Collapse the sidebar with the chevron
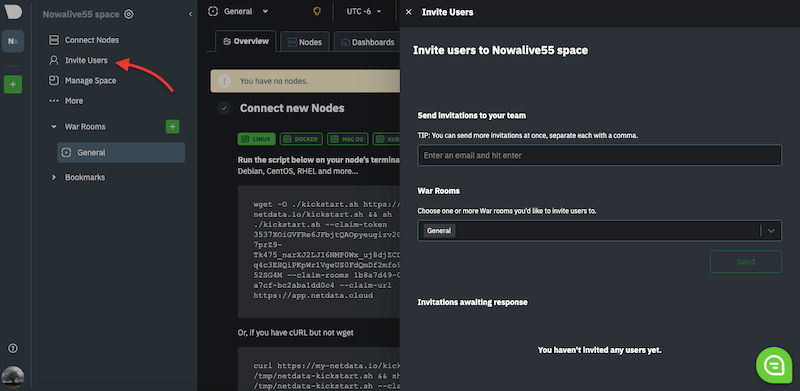The height and width of the screenshot is (391, 800). coord(190,14)
